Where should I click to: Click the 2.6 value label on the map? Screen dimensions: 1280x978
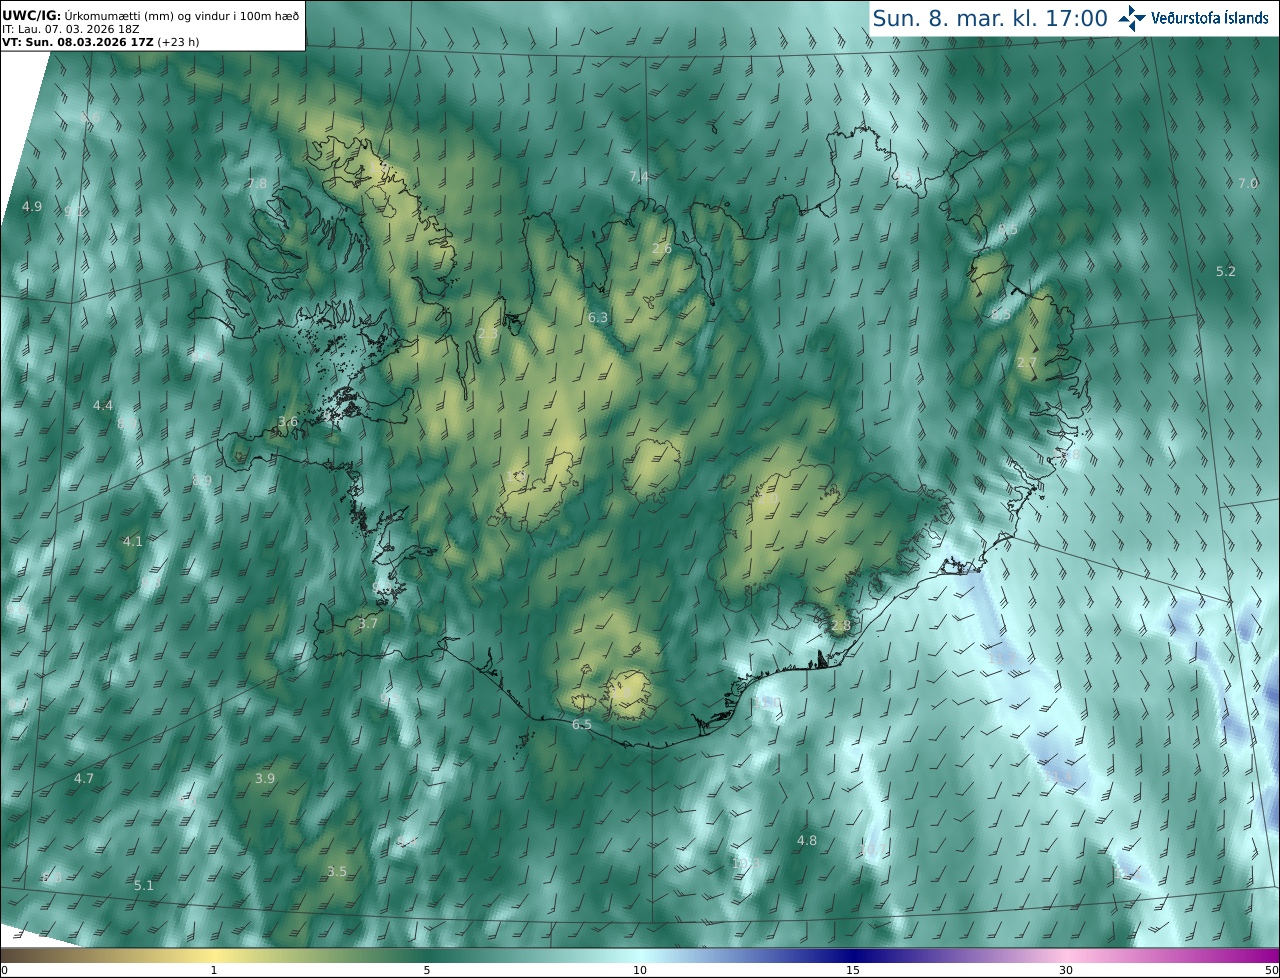click(662, 248)
